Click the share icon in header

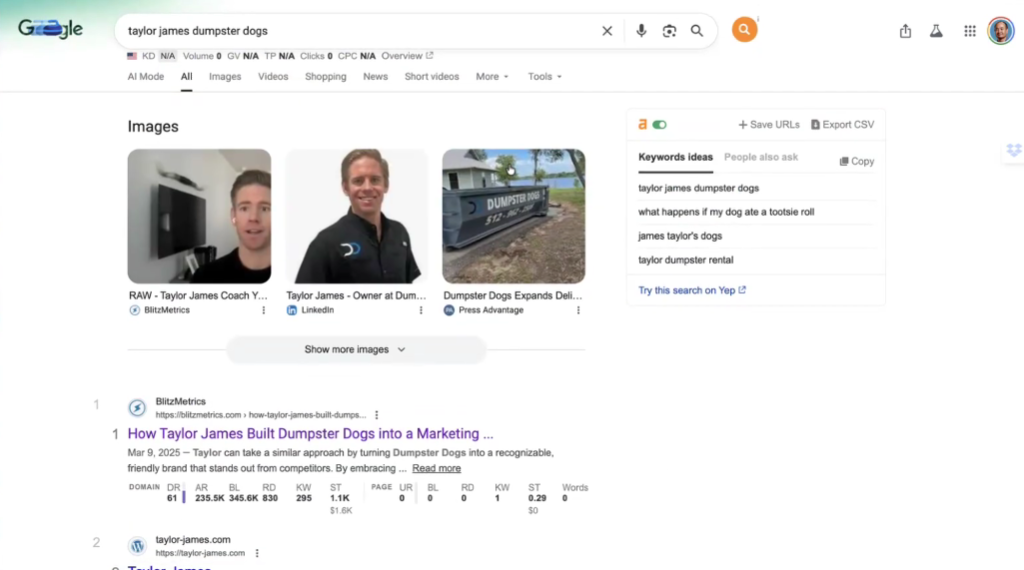(905, 31)
